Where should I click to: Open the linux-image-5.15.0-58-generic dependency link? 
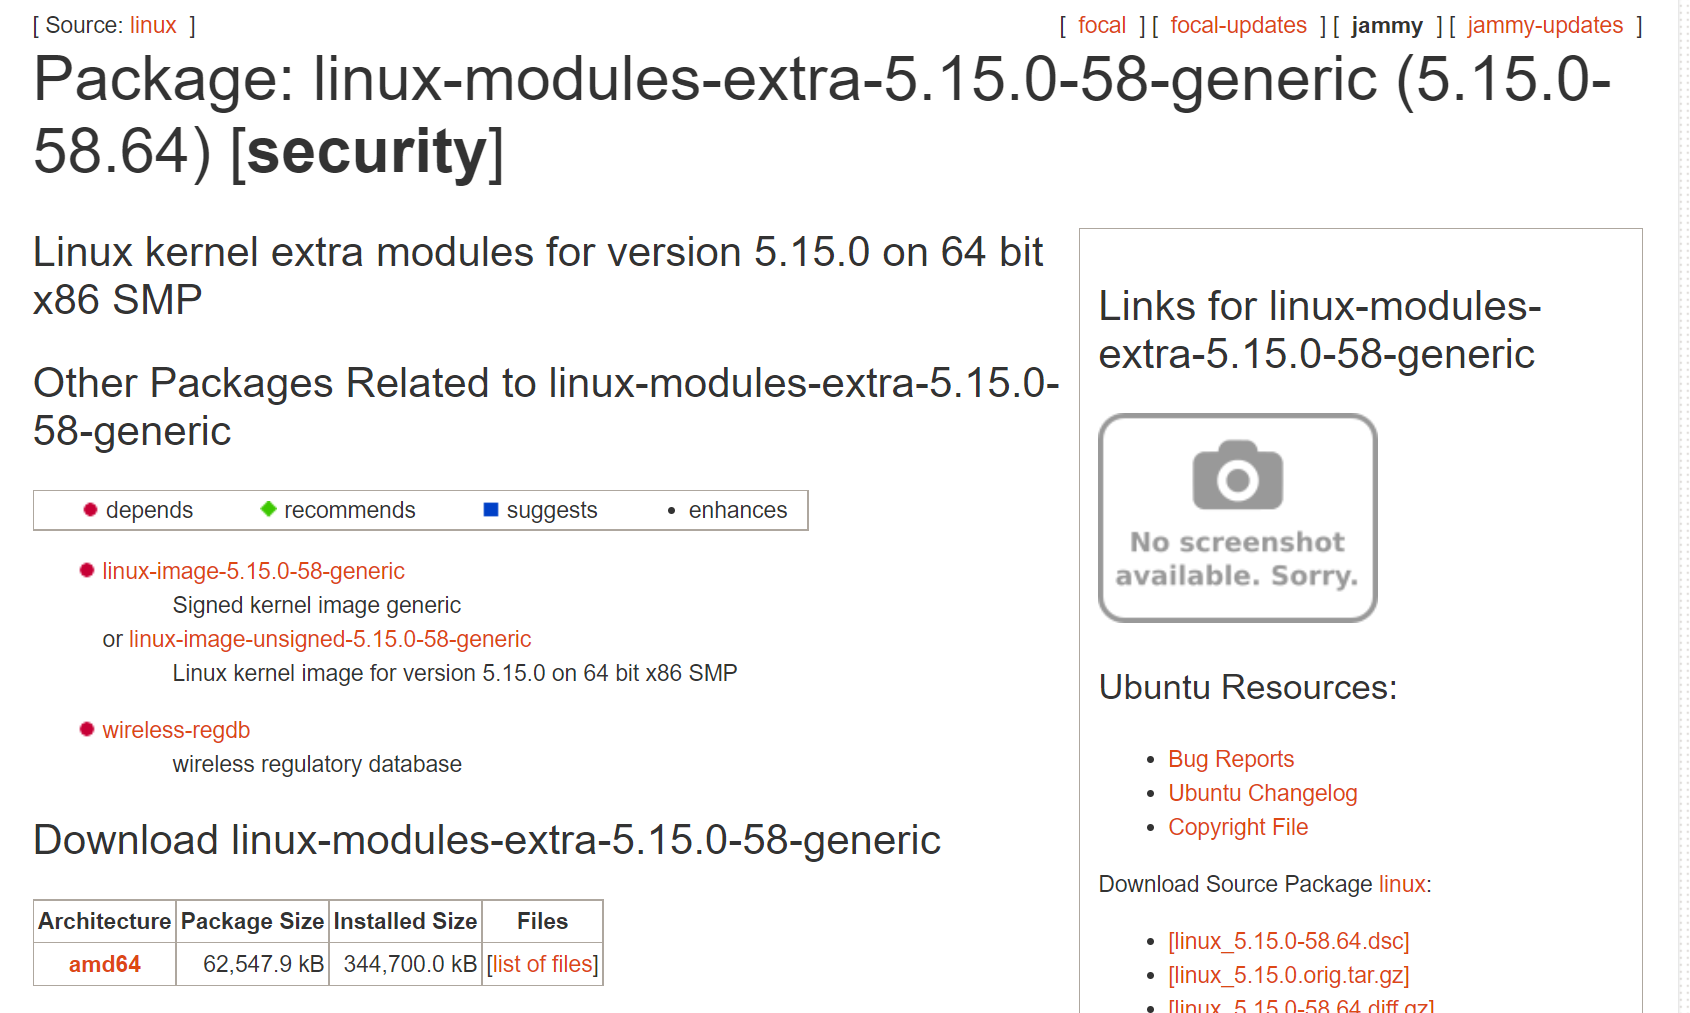pyautogui.click(x=253, y=570)
